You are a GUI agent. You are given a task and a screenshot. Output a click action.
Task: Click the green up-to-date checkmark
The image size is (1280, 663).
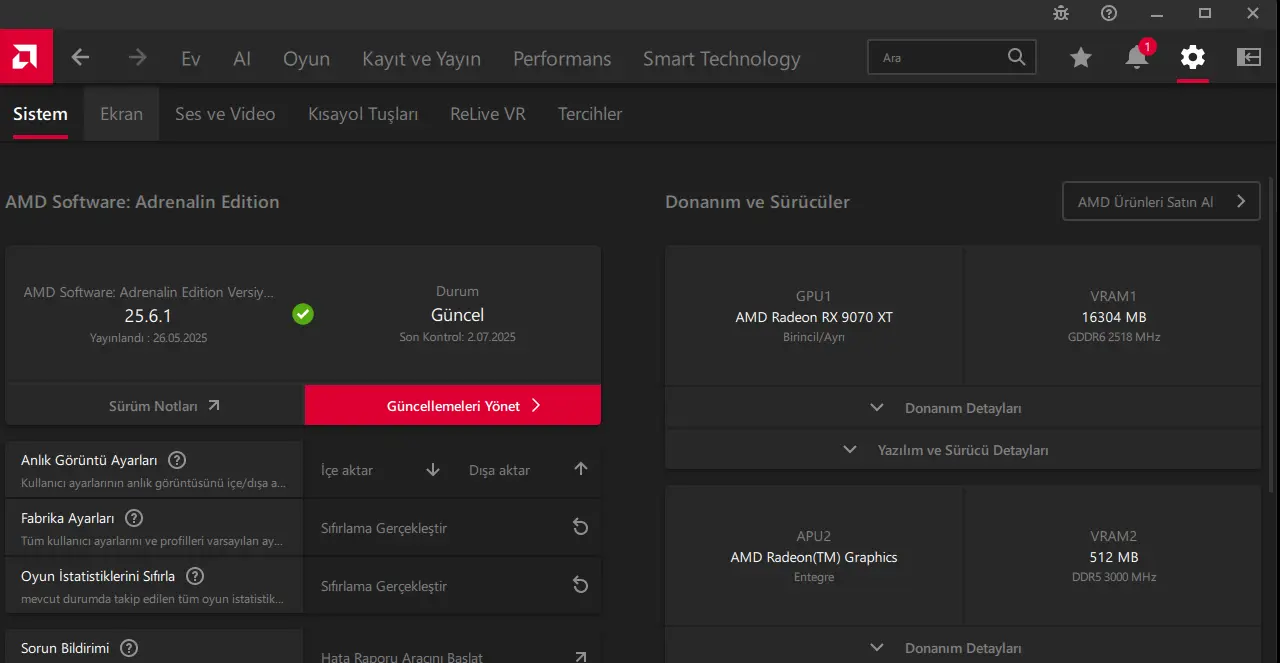point(303,314)
